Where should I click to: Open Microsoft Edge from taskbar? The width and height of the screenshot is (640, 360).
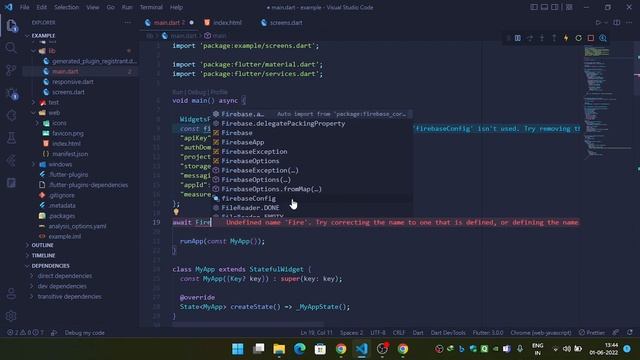[x=300, y=349]
